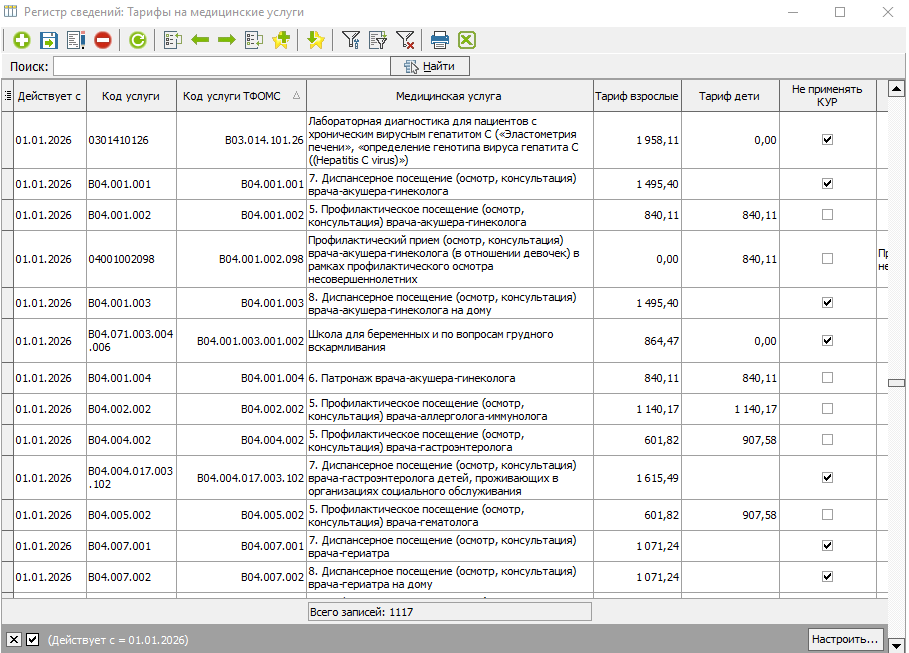Click the green left arrow toolbar icon
The width and height of the screenshot is (909, 653).
200,40
